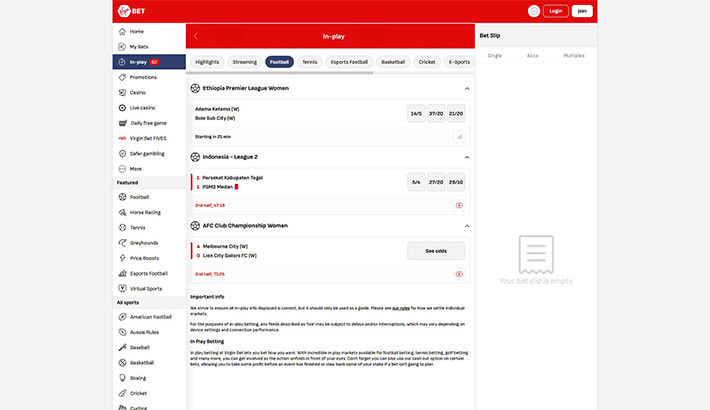Select the In-play sidebar item
Viewport: 710px width, 410px height.
coord(149,62)
